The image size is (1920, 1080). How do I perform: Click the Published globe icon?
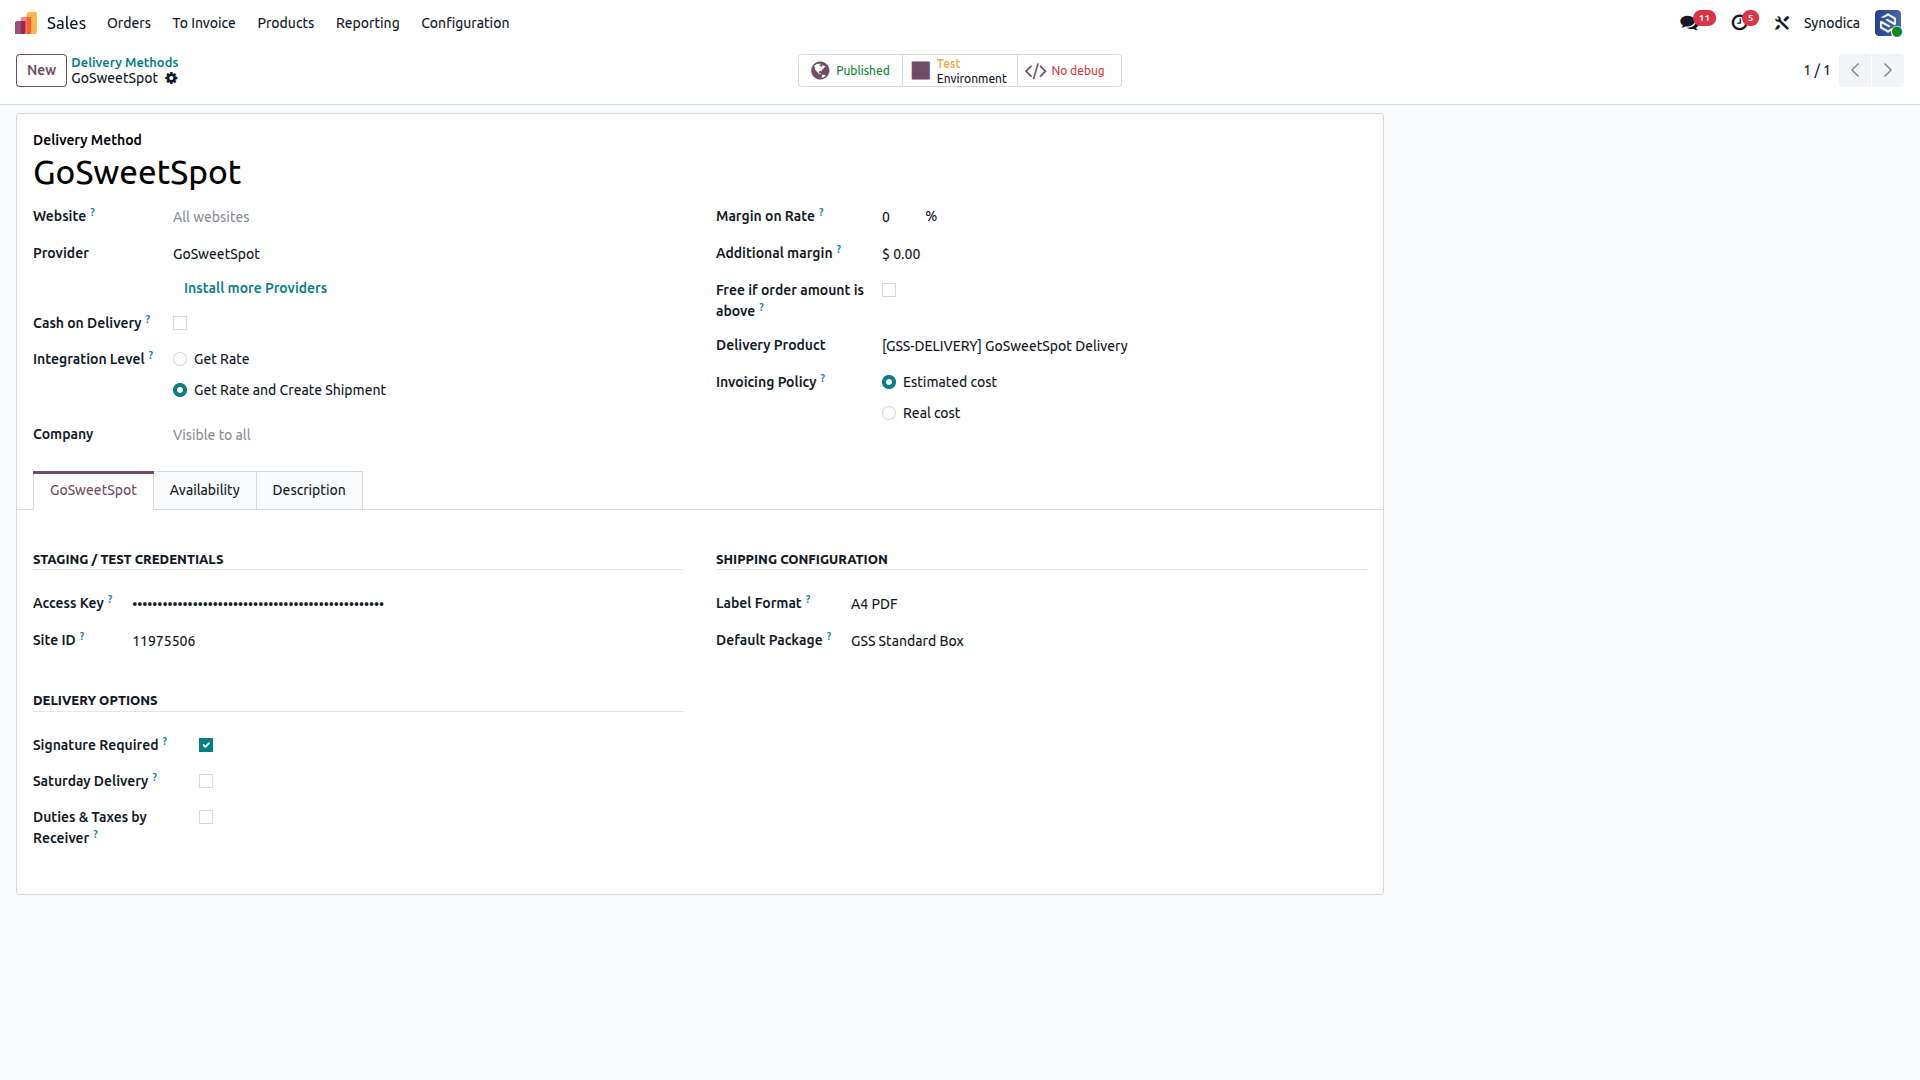tap(820, 70)
